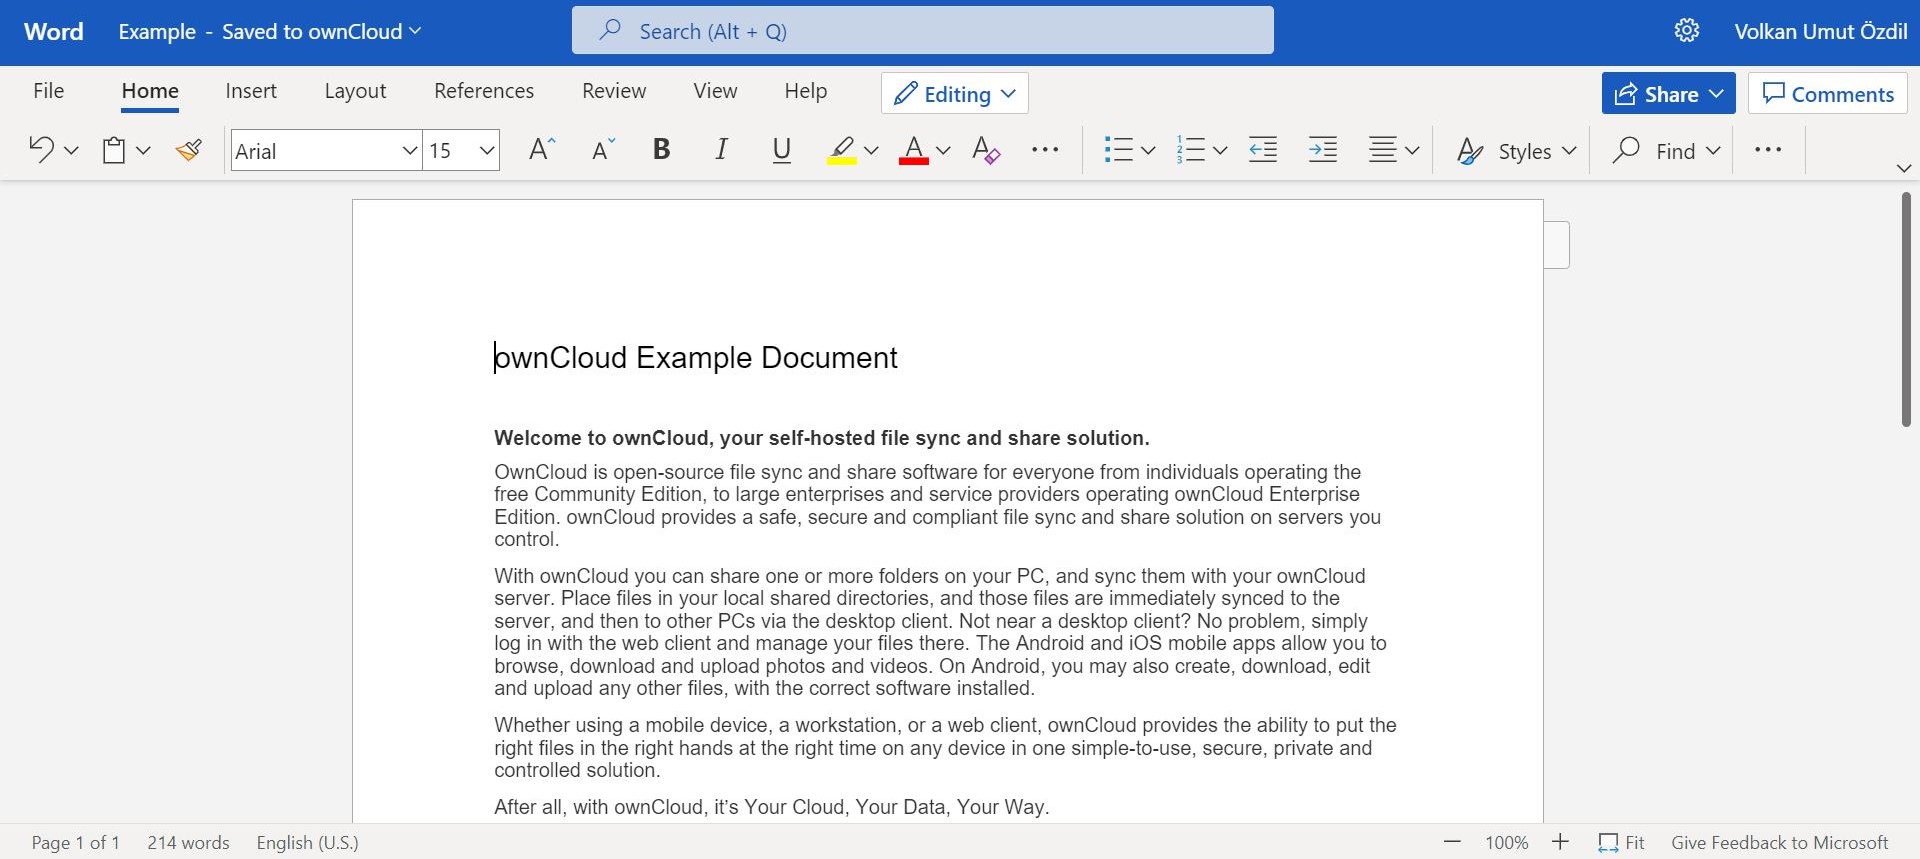Open the File menu
Screen dimensions: 1920x859
point(48,91)
